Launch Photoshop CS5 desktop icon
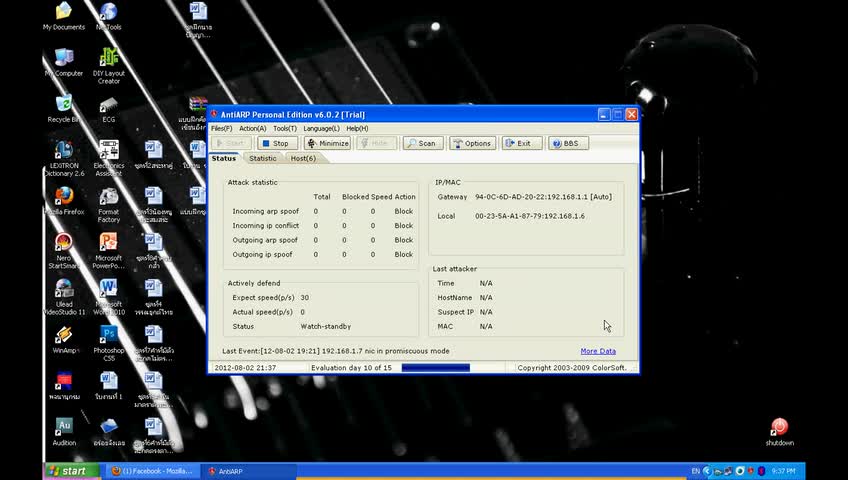 click(109, 344)
